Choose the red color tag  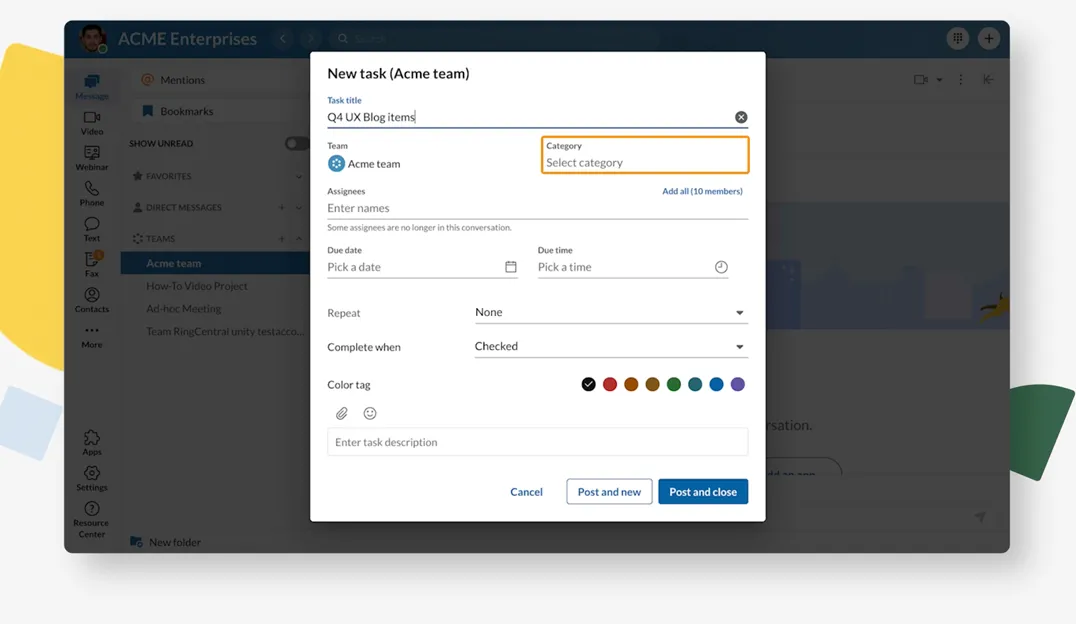[610, 384]
